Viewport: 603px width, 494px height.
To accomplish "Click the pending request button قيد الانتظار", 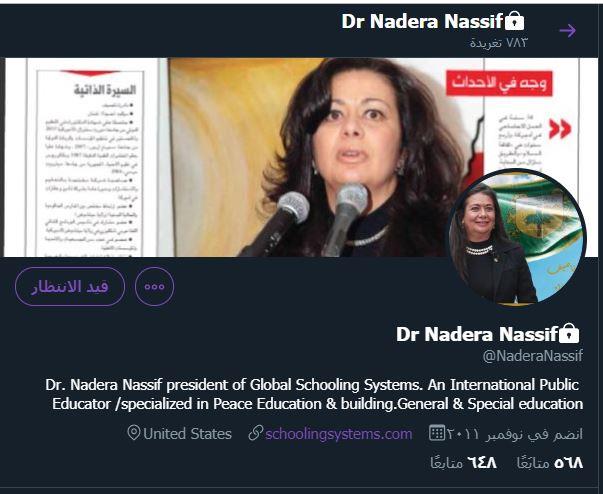I will coord(70,286).
